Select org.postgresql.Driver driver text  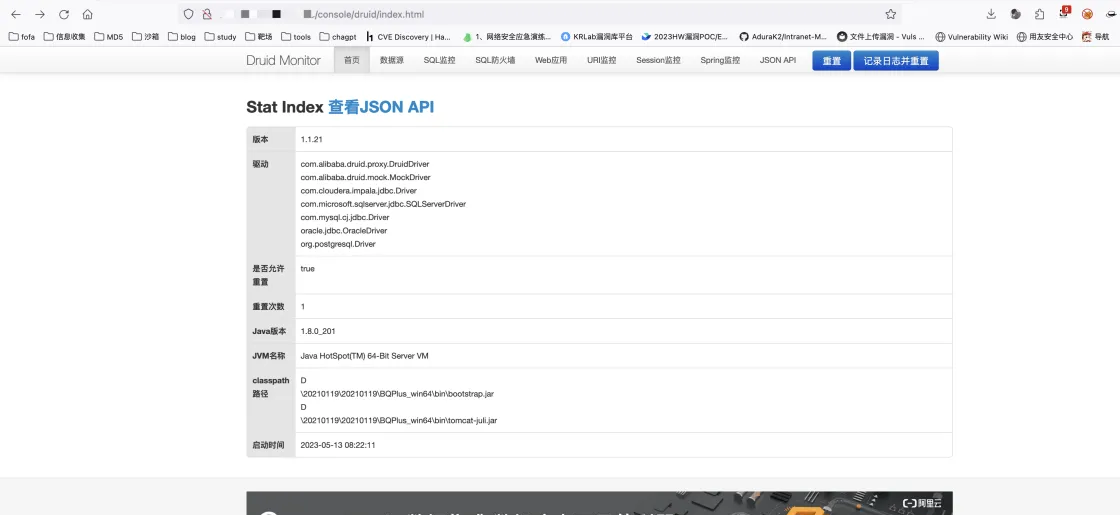click(338, 244)
